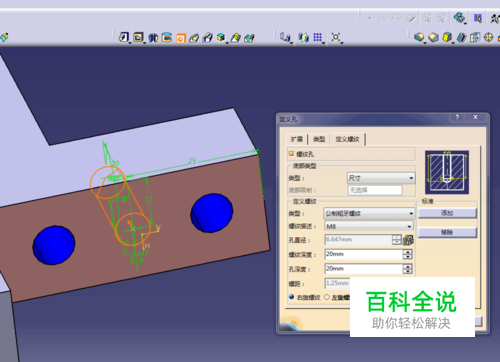Click the orange highlighted Hole tool icon

coord(180,38)
